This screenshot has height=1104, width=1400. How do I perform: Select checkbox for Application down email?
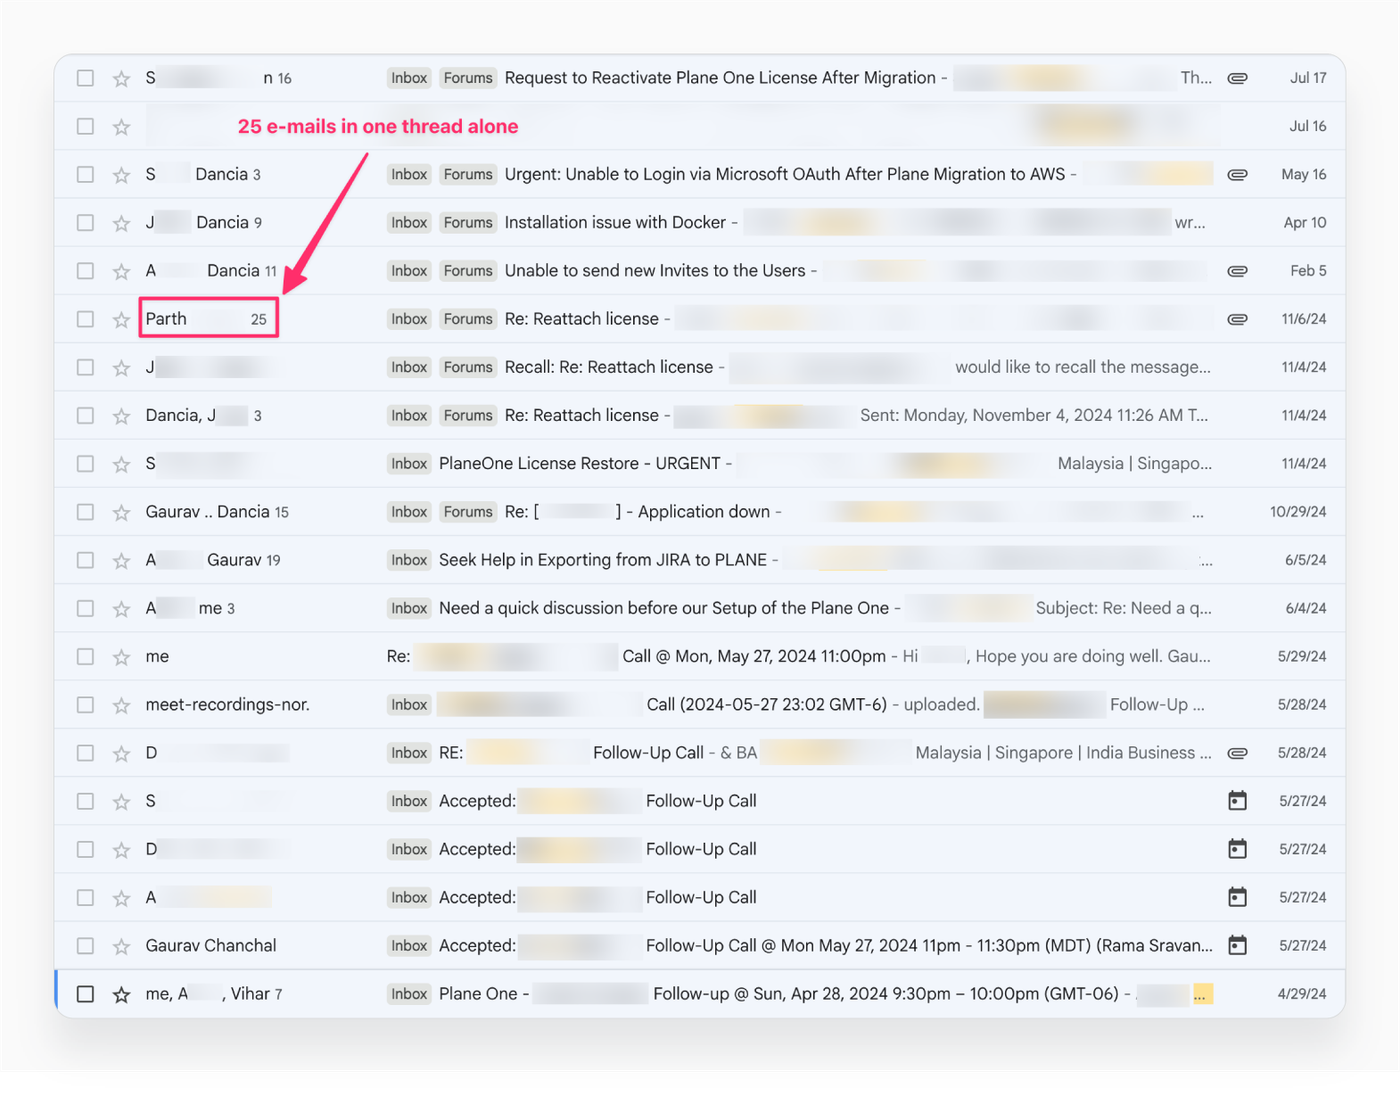[x=85, y=512]
